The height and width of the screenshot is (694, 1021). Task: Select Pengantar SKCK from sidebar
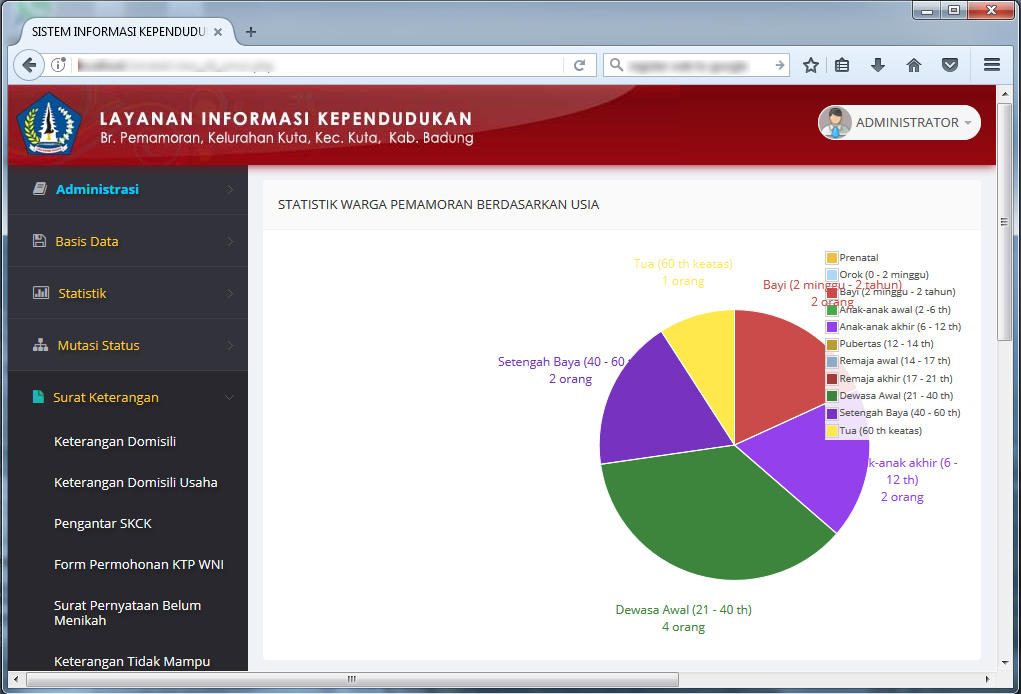tap(103, 523)
